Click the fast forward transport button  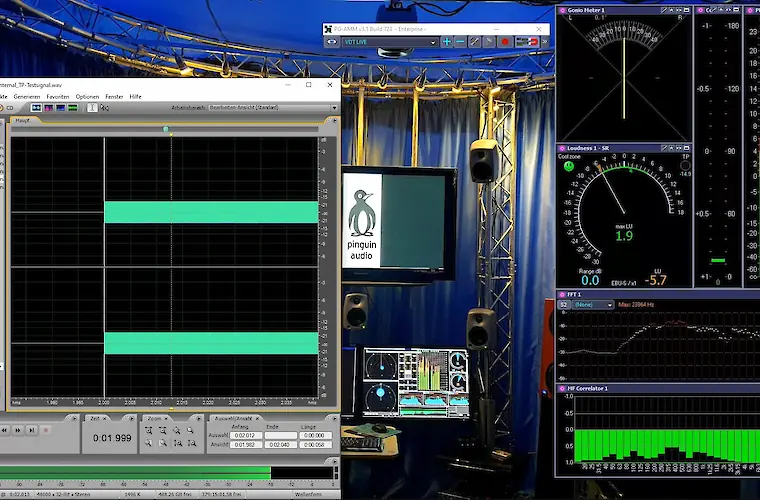[19, 430]
